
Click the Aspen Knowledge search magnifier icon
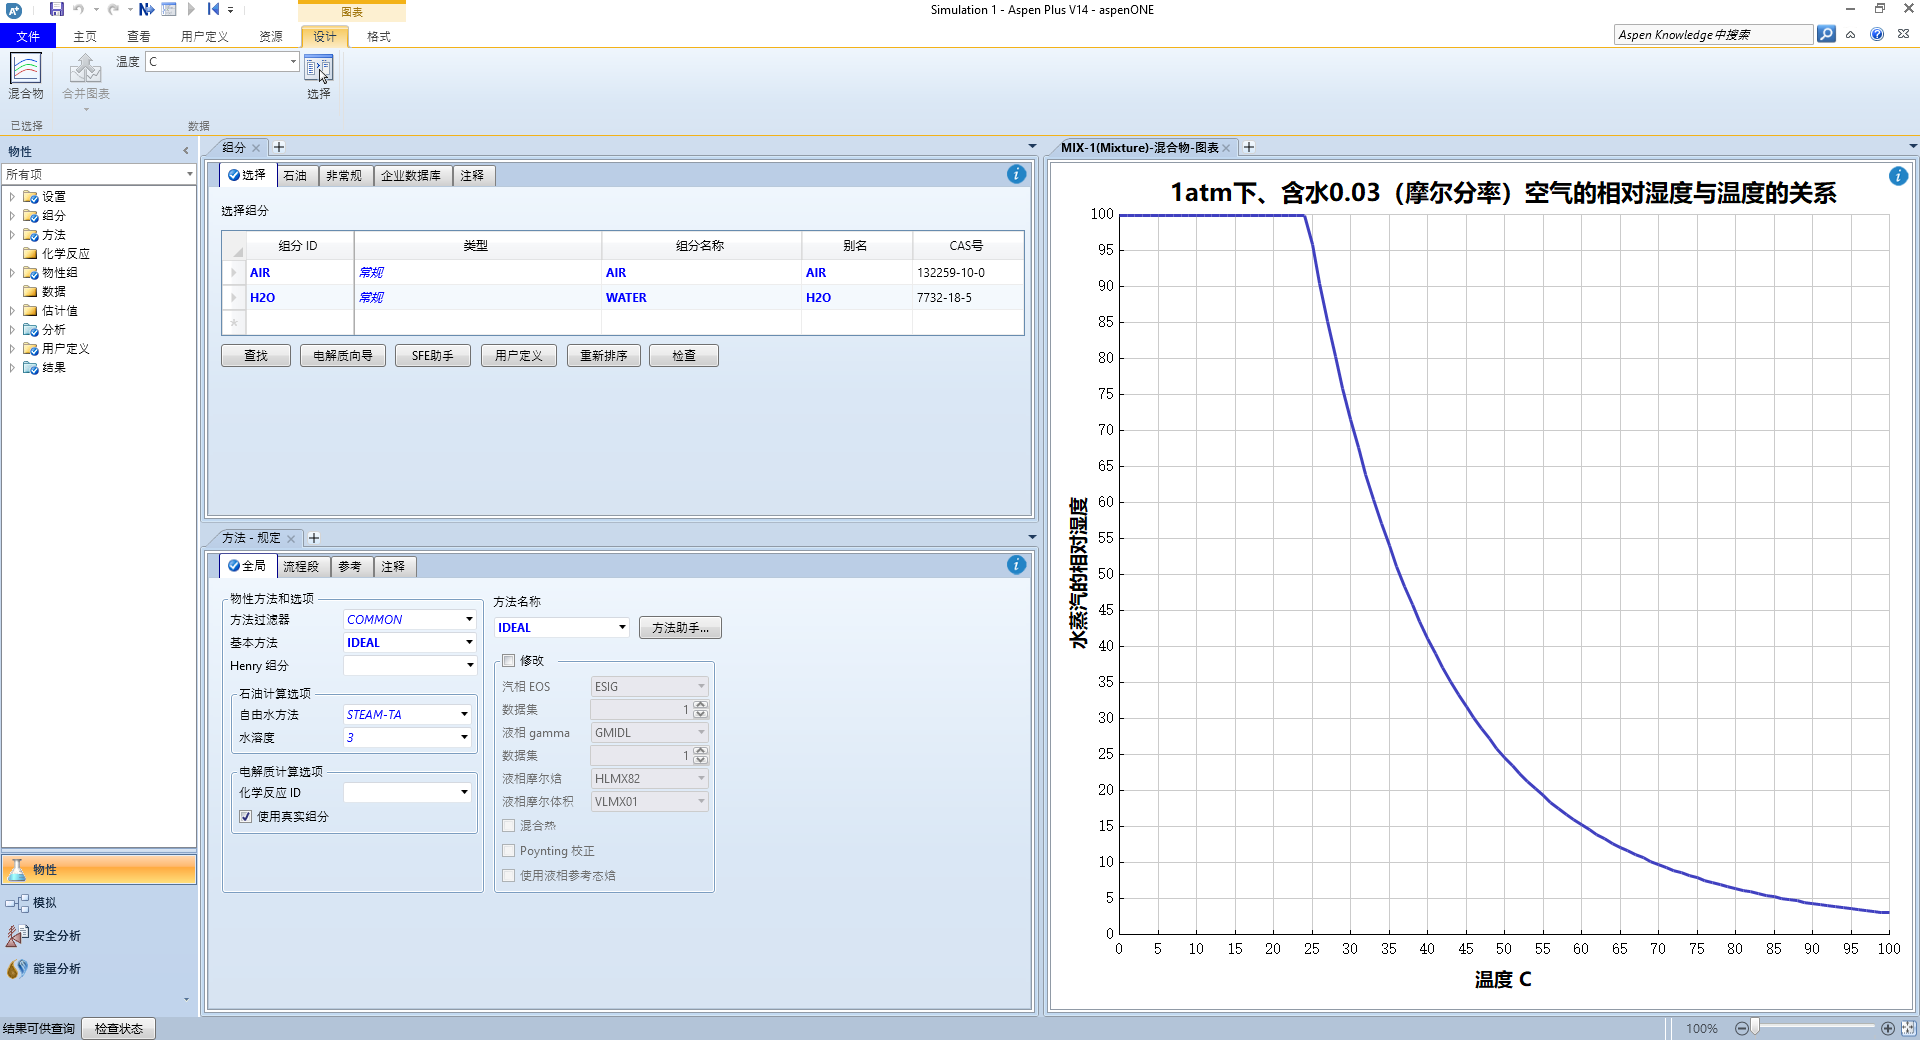(x=1826, y=34)
